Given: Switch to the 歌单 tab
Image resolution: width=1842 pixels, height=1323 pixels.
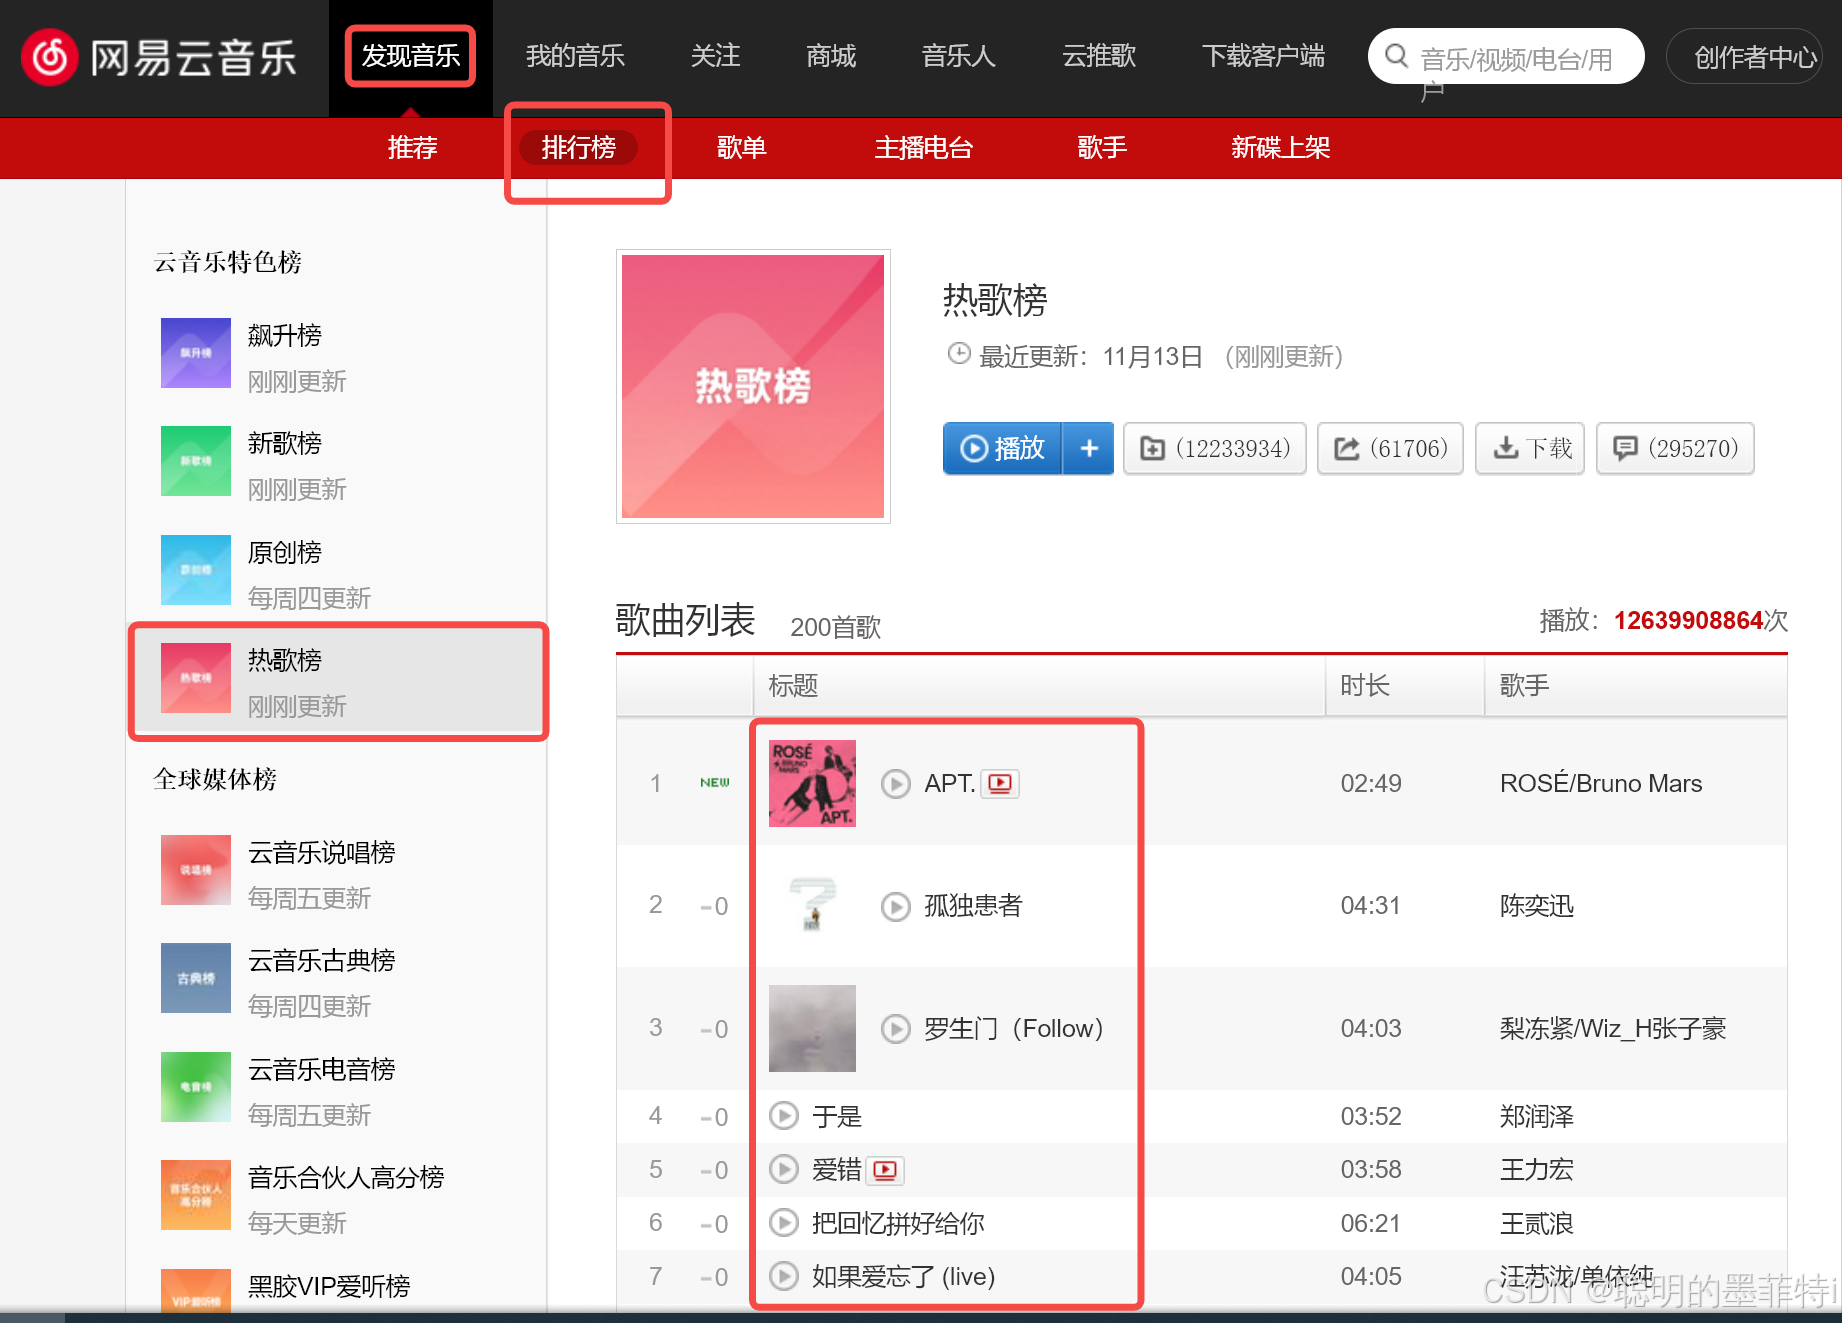Looking at the screenshot, I should pyautogui.click(x=742, y=148).
